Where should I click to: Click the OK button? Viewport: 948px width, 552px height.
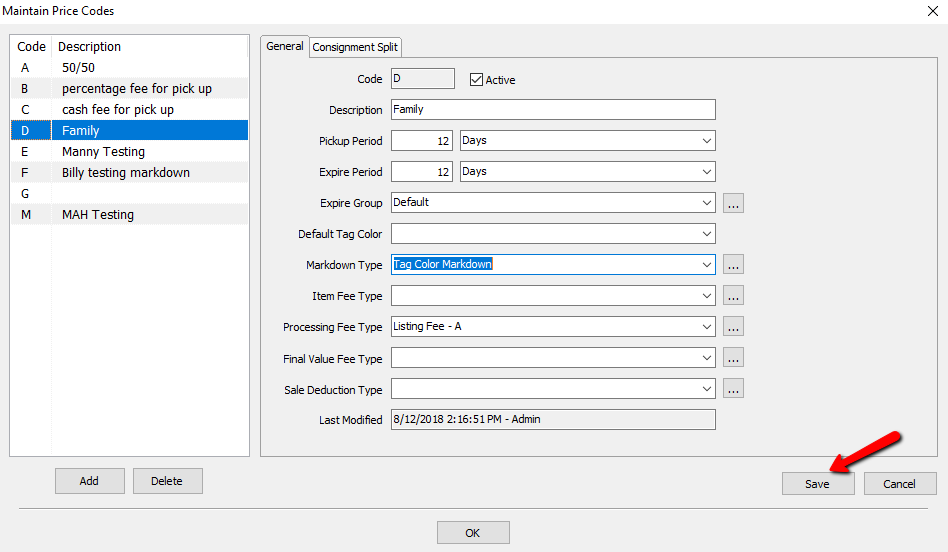coord(473,533)
